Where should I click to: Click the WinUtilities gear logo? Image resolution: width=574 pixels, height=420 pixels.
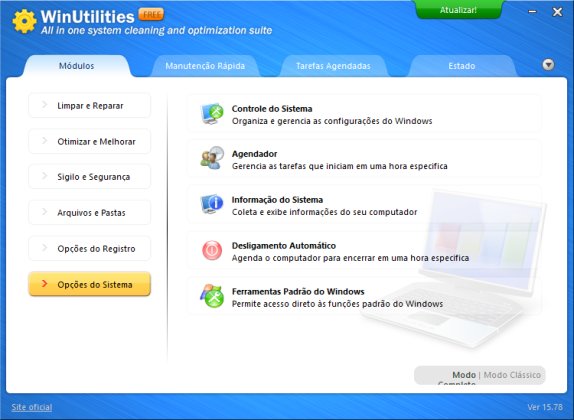[24, 21]
